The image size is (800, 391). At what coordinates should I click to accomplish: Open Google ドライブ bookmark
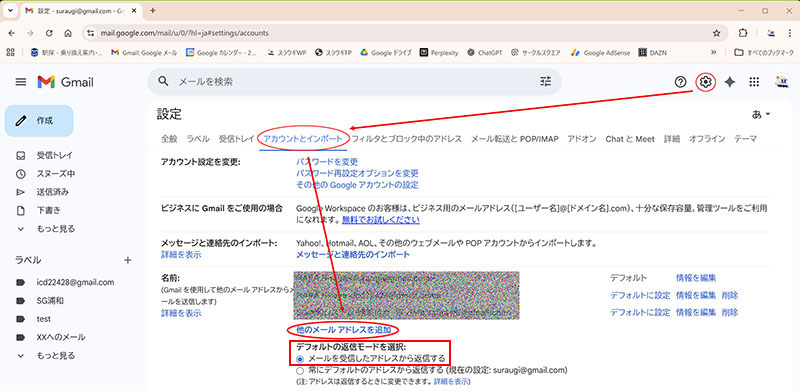point(386,52)
